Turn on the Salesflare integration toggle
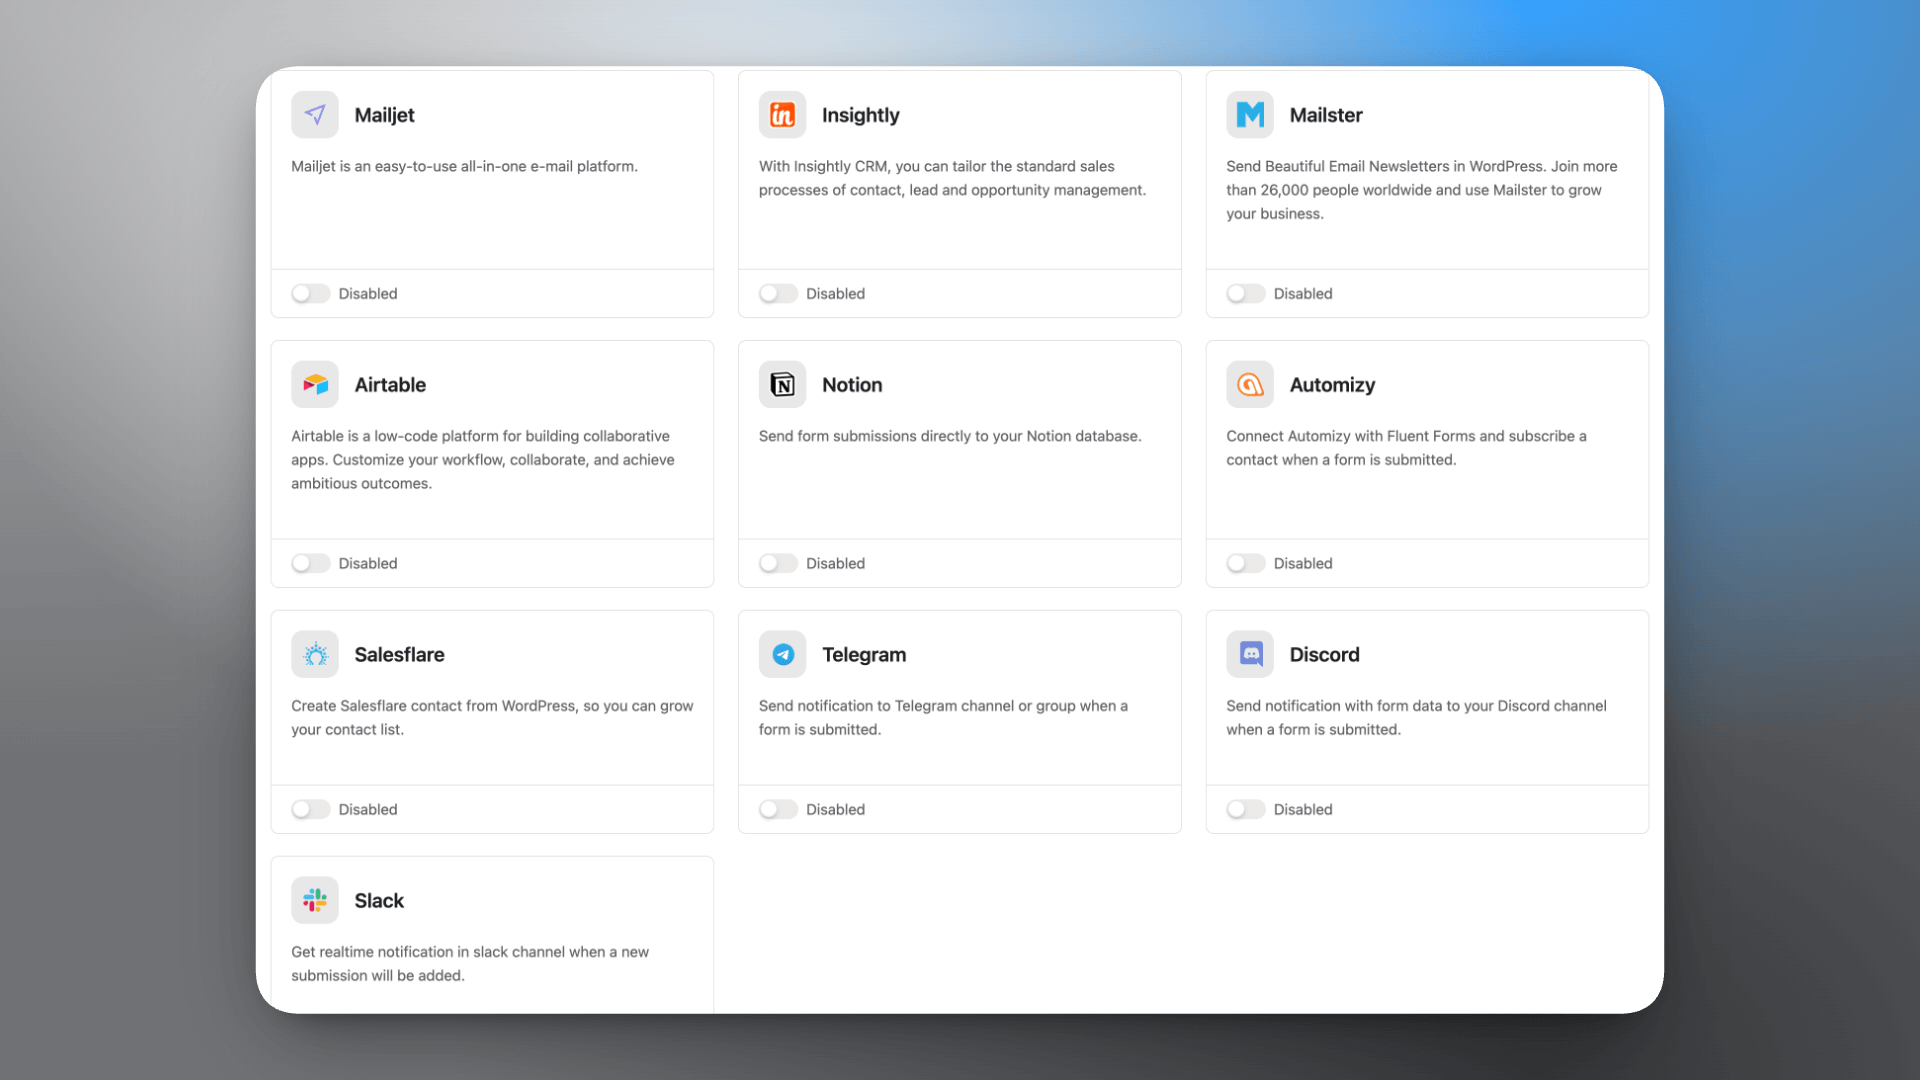The width and height of the screenshot is (1920, 1080). point(310,810)
